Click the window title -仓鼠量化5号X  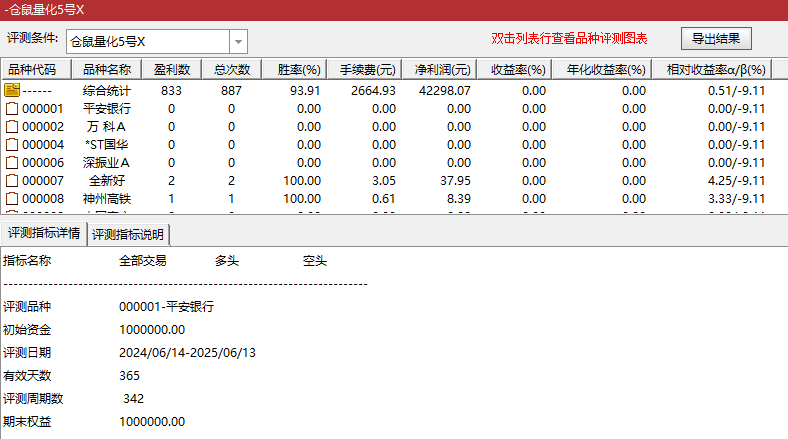point(44,10)
